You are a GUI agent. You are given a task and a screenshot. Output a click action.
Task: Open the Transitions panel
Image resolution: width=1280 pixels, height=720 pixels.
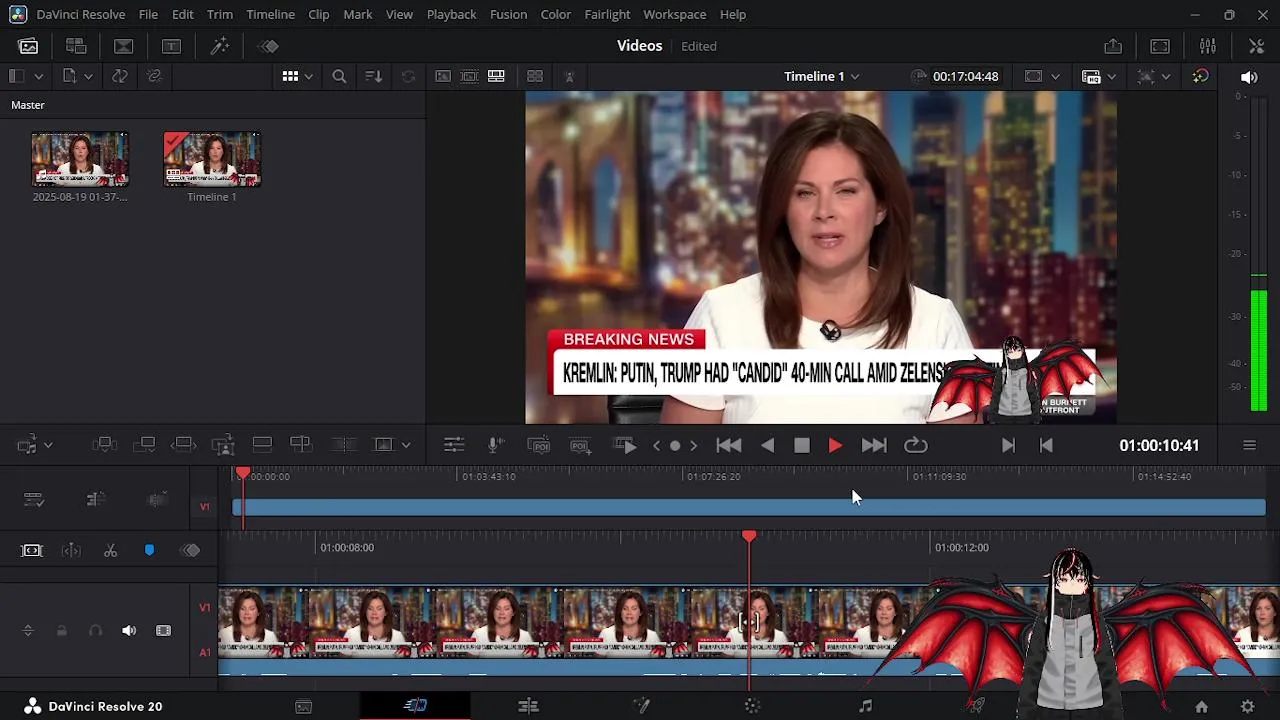(x=124, y=46)
